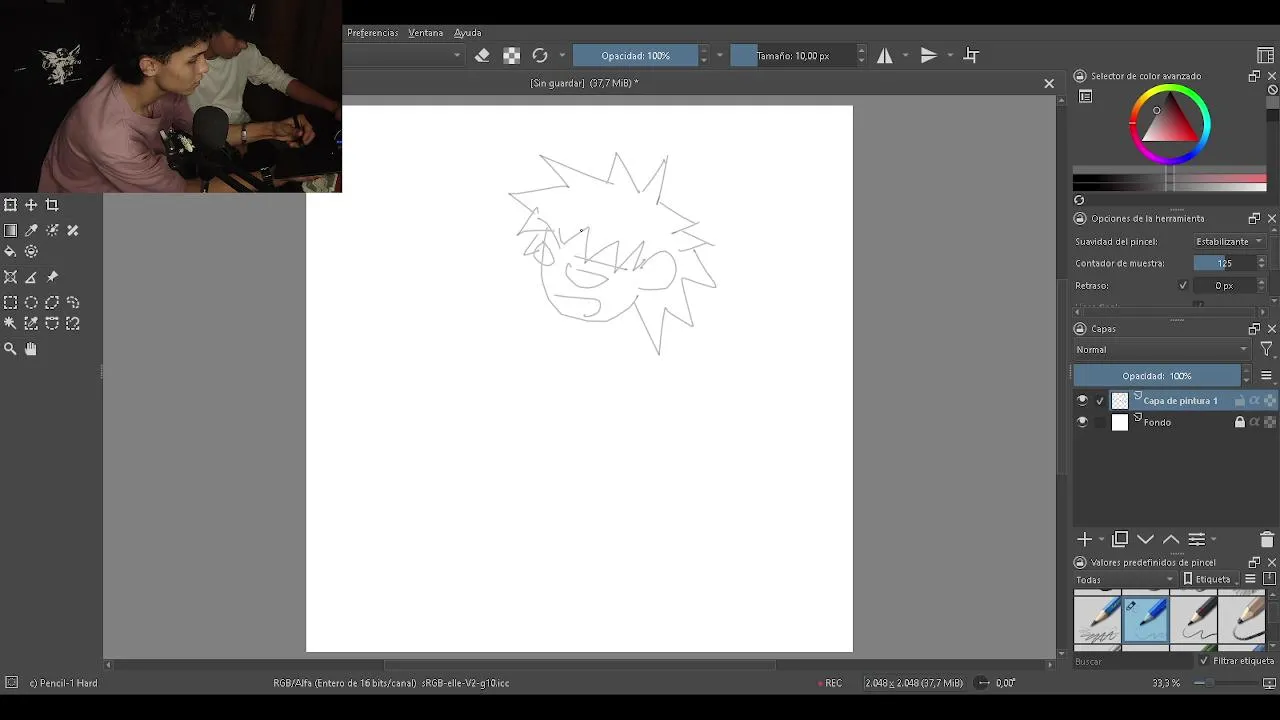Expand the mirror horizontal options arrow
Image resolution: width=1280 pixels, height=720 pixels.
[906, 56]
